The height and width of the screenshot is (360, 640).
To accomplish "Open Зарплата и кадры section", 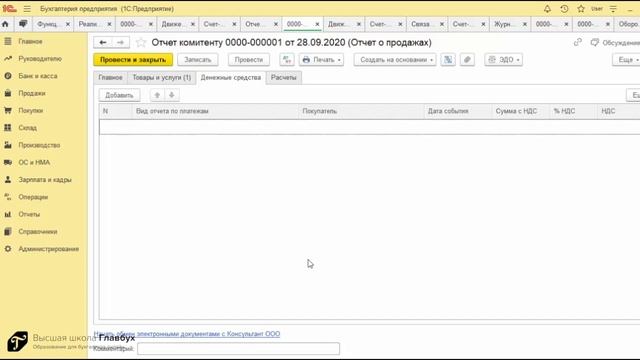I will point(44,180).
